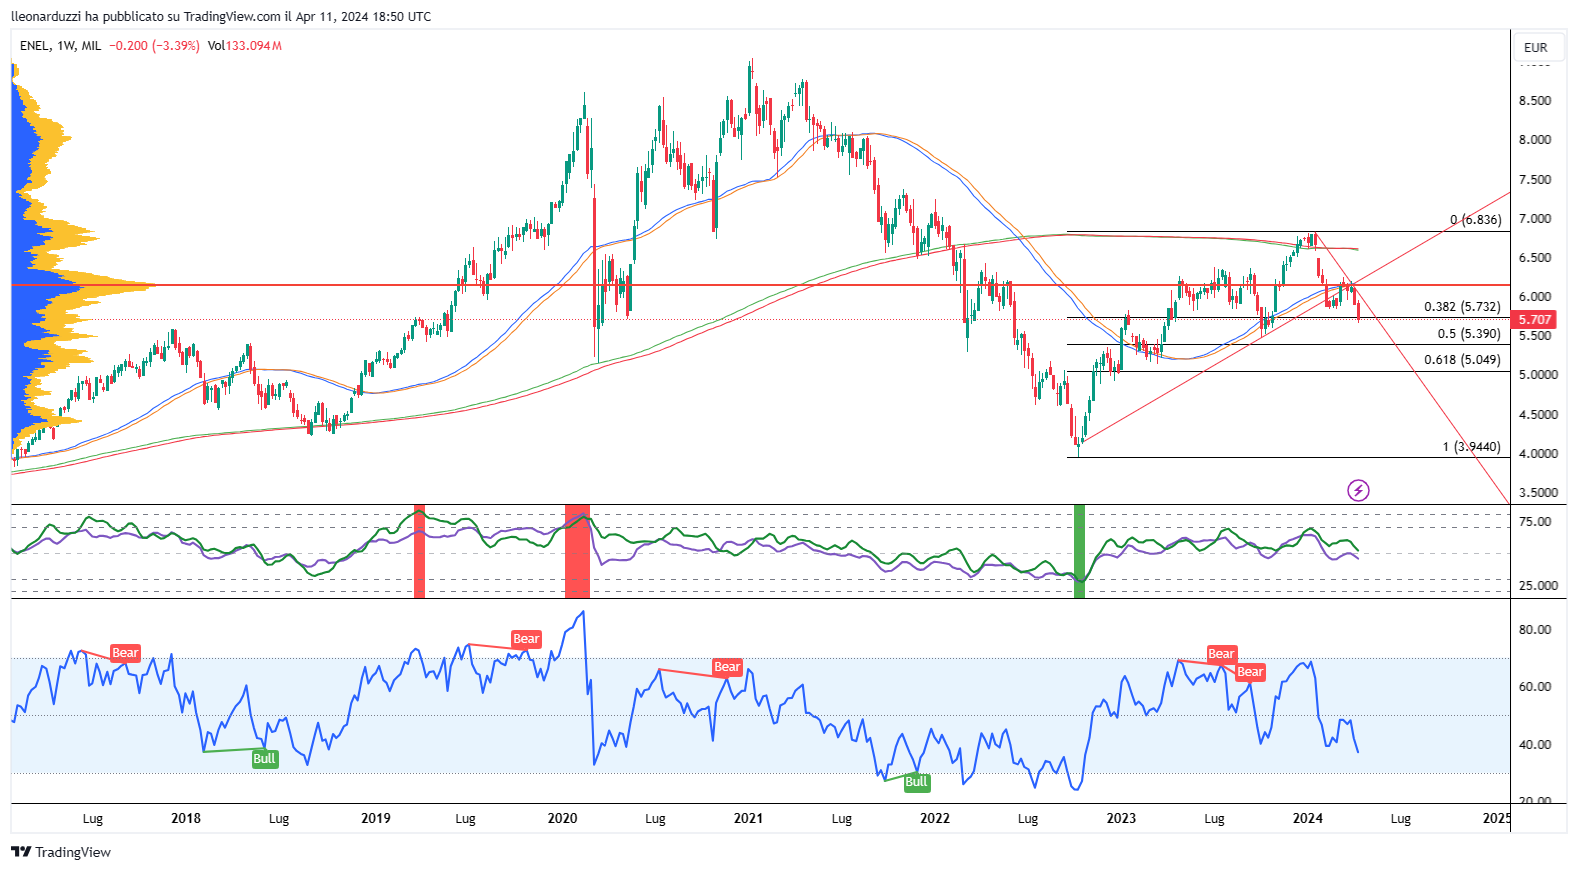1578x870 pixels.
Task: Click the 25.000 oscillator axis label
Action: point(1538,586)
